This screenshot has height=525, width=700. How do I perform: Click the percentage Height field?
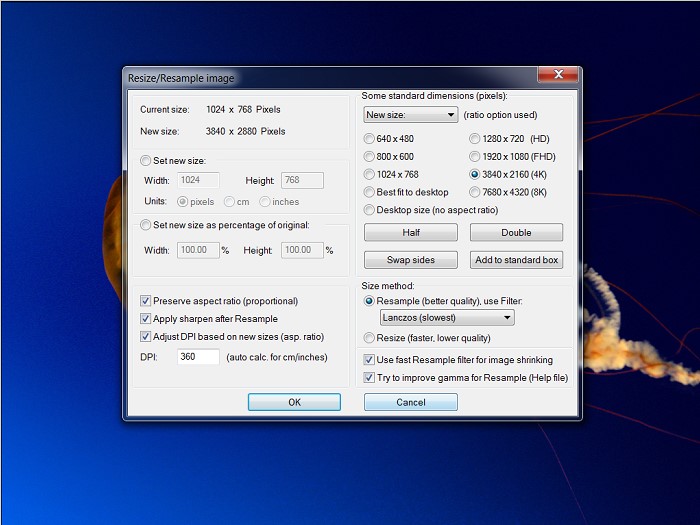[x=302, y=250]
